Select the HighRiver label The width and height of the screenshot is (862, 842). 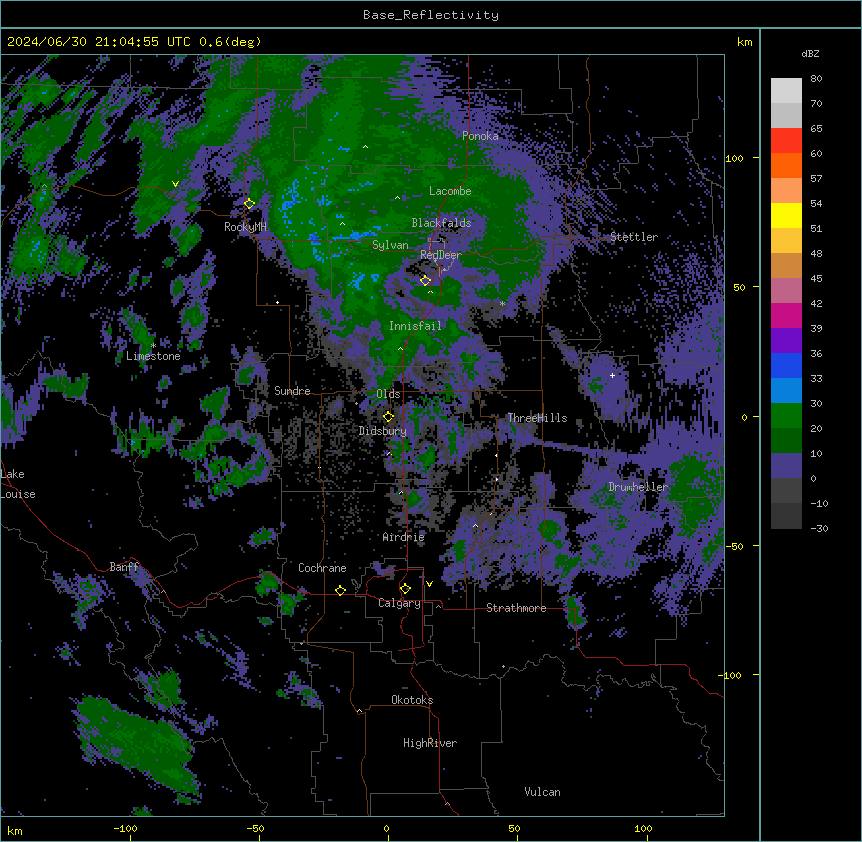[430, 743]
